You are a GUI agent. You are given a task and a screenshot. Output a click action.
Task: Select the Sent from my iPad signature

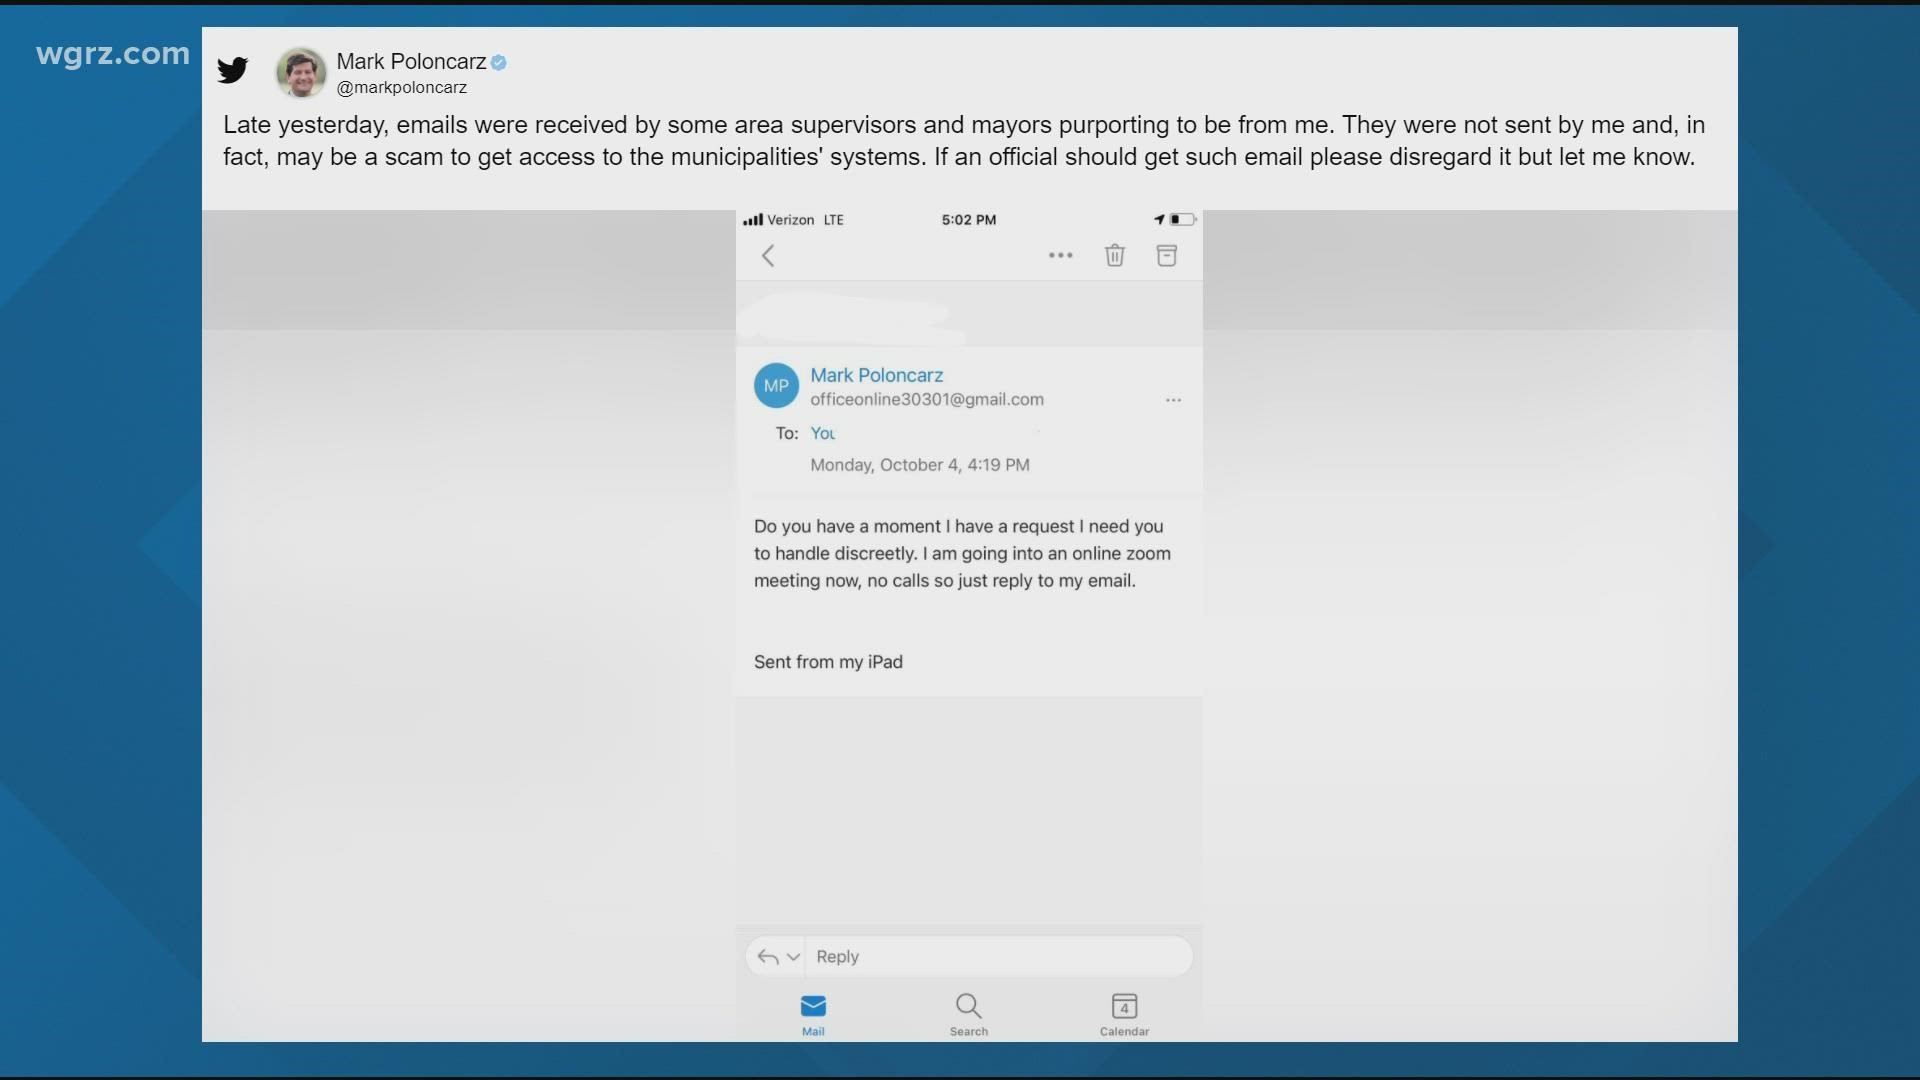coord(828,662)
